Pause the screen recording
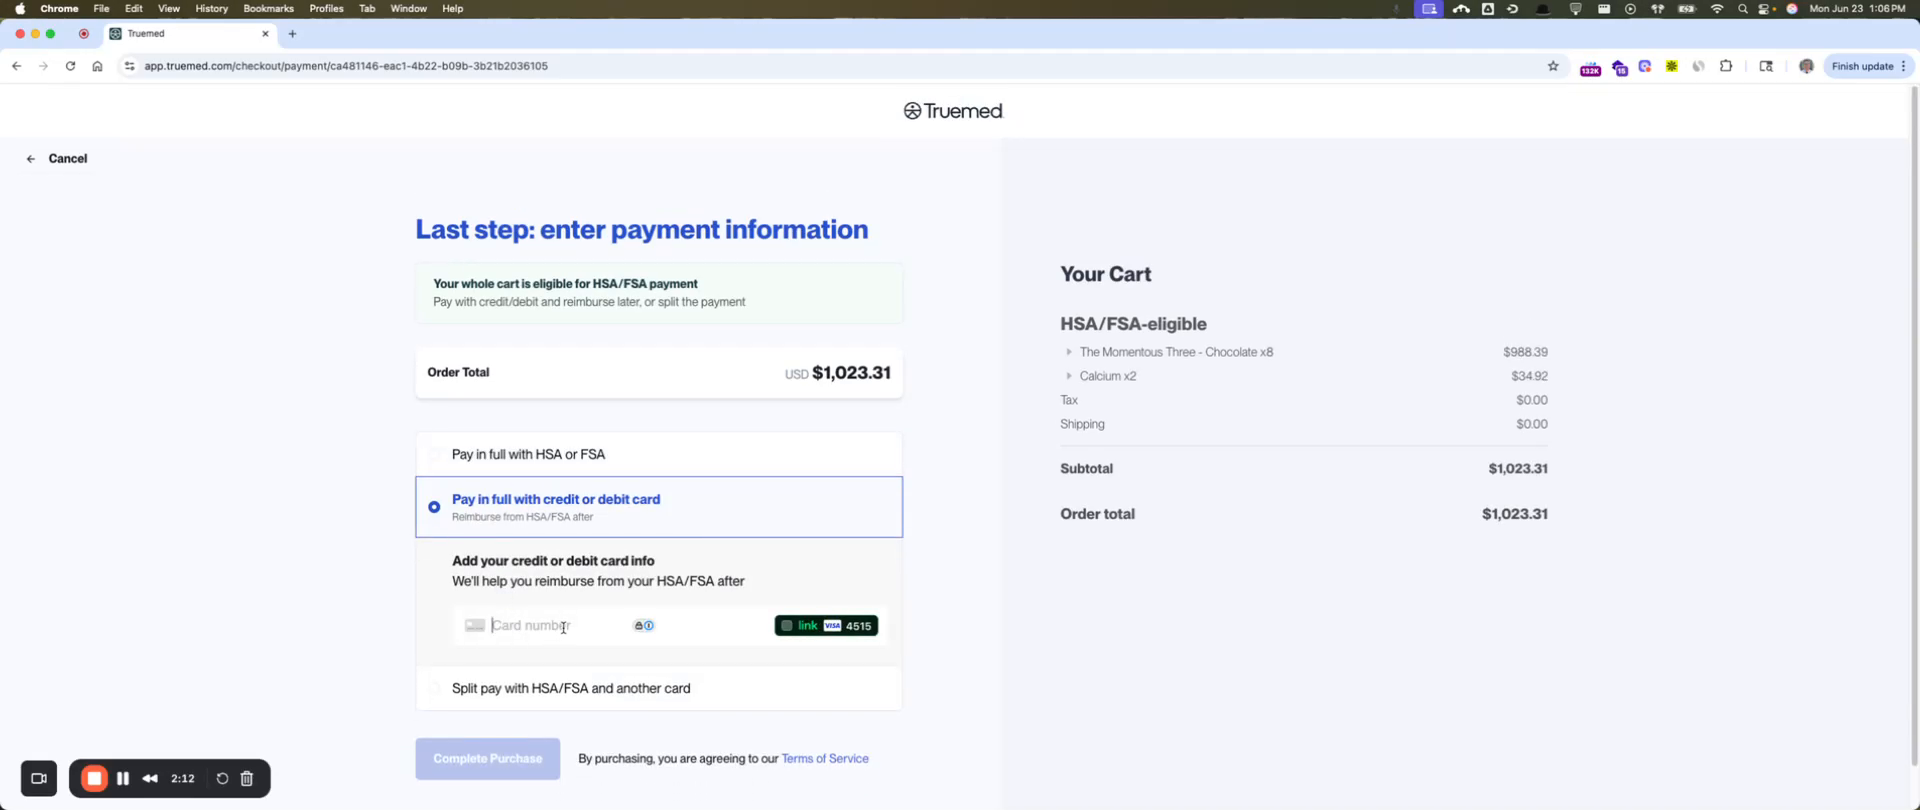This screenshot has height=810, width=1920. point(123,779)
